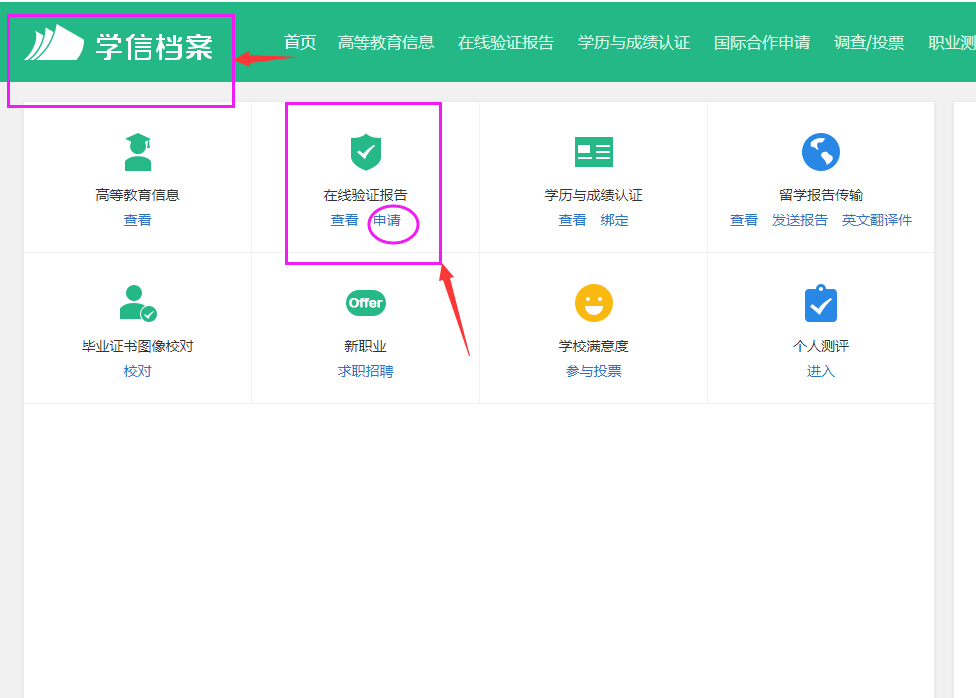The height and width of the screenshot is (698, 976).
Task: Click the blue globe 留学报告传输 icon
Action: coord(820,152)
